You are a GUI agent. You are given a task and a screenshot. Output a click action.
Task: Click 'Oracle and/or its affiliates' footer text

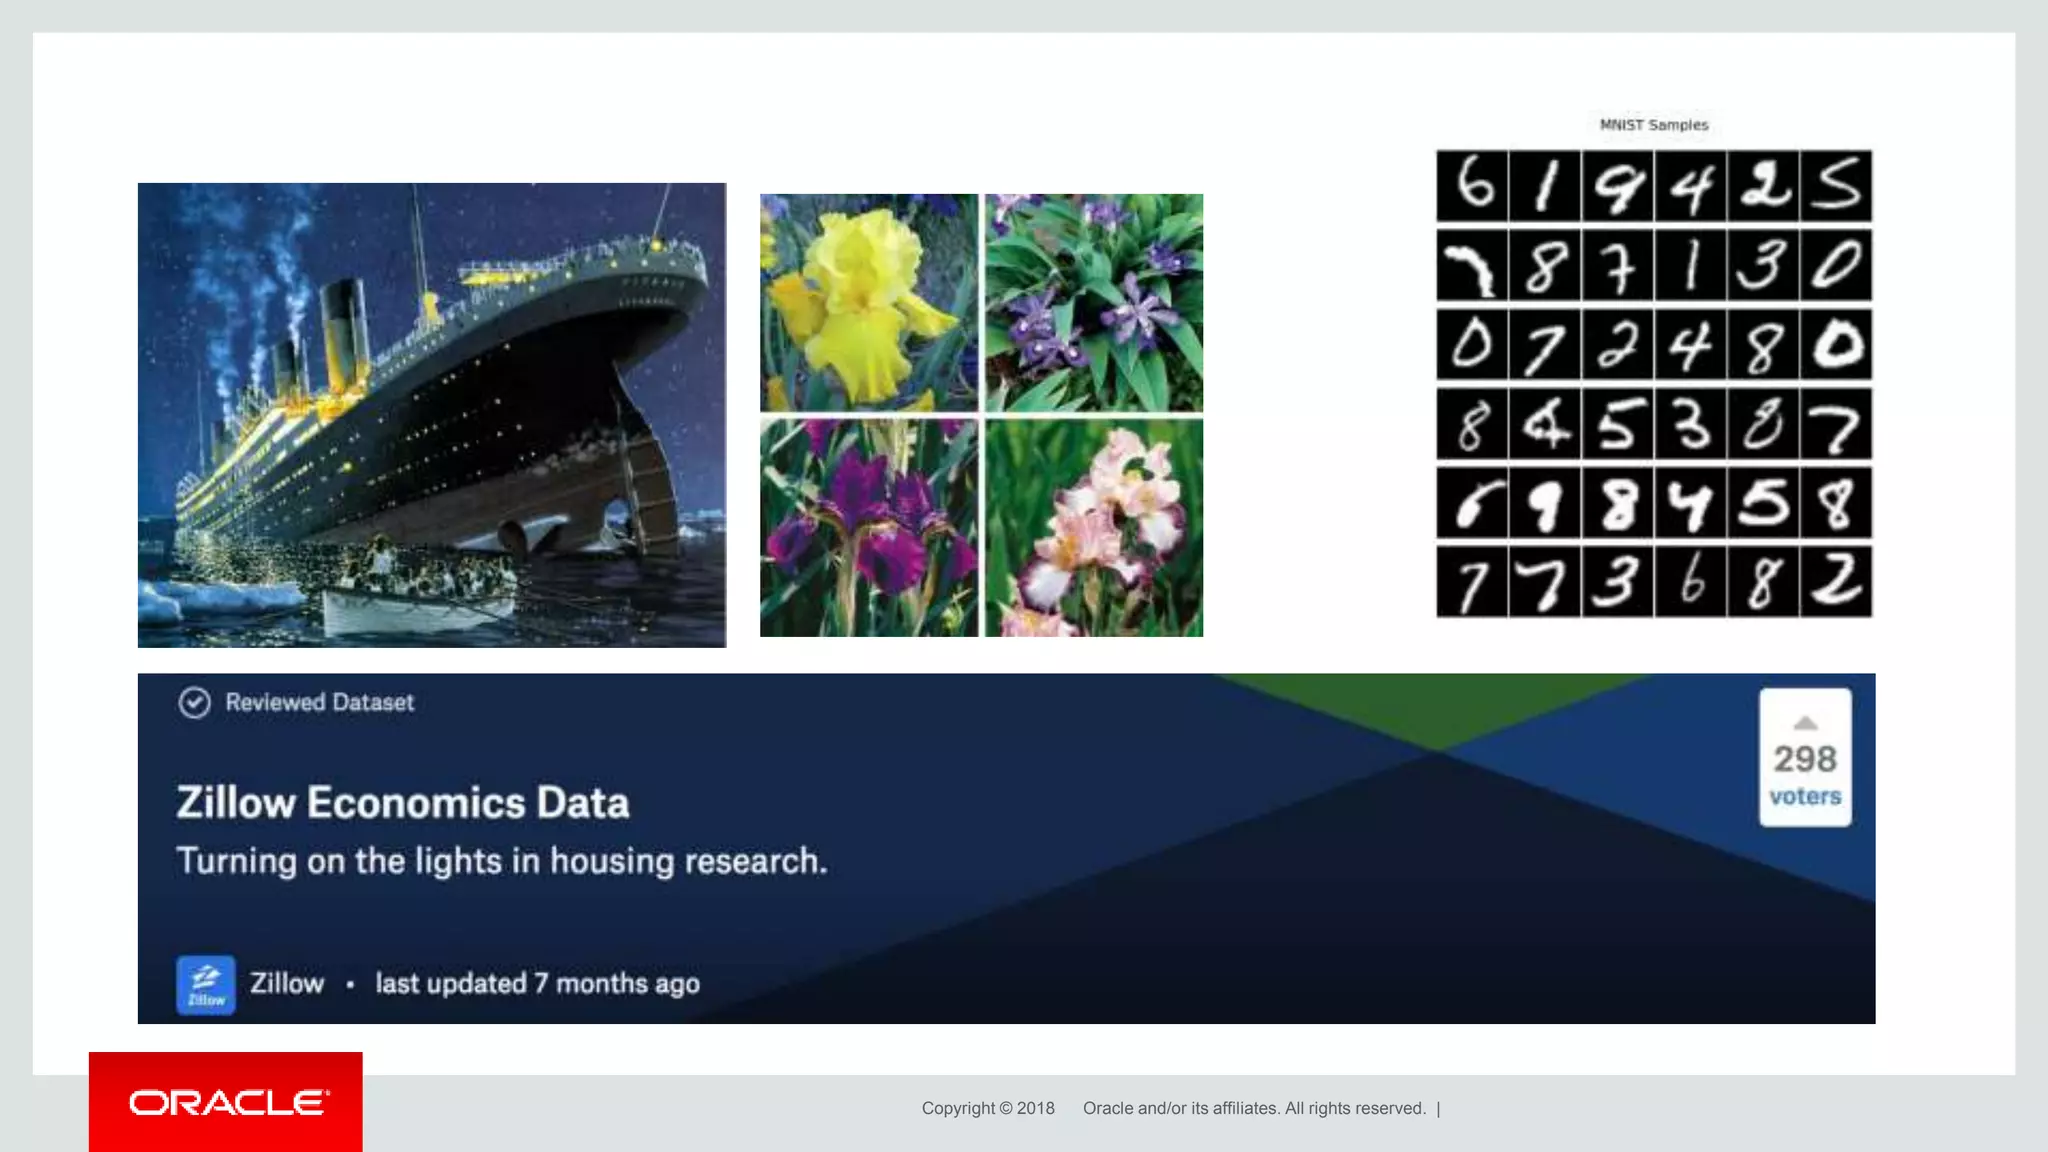click(x=1180, y=1108)
